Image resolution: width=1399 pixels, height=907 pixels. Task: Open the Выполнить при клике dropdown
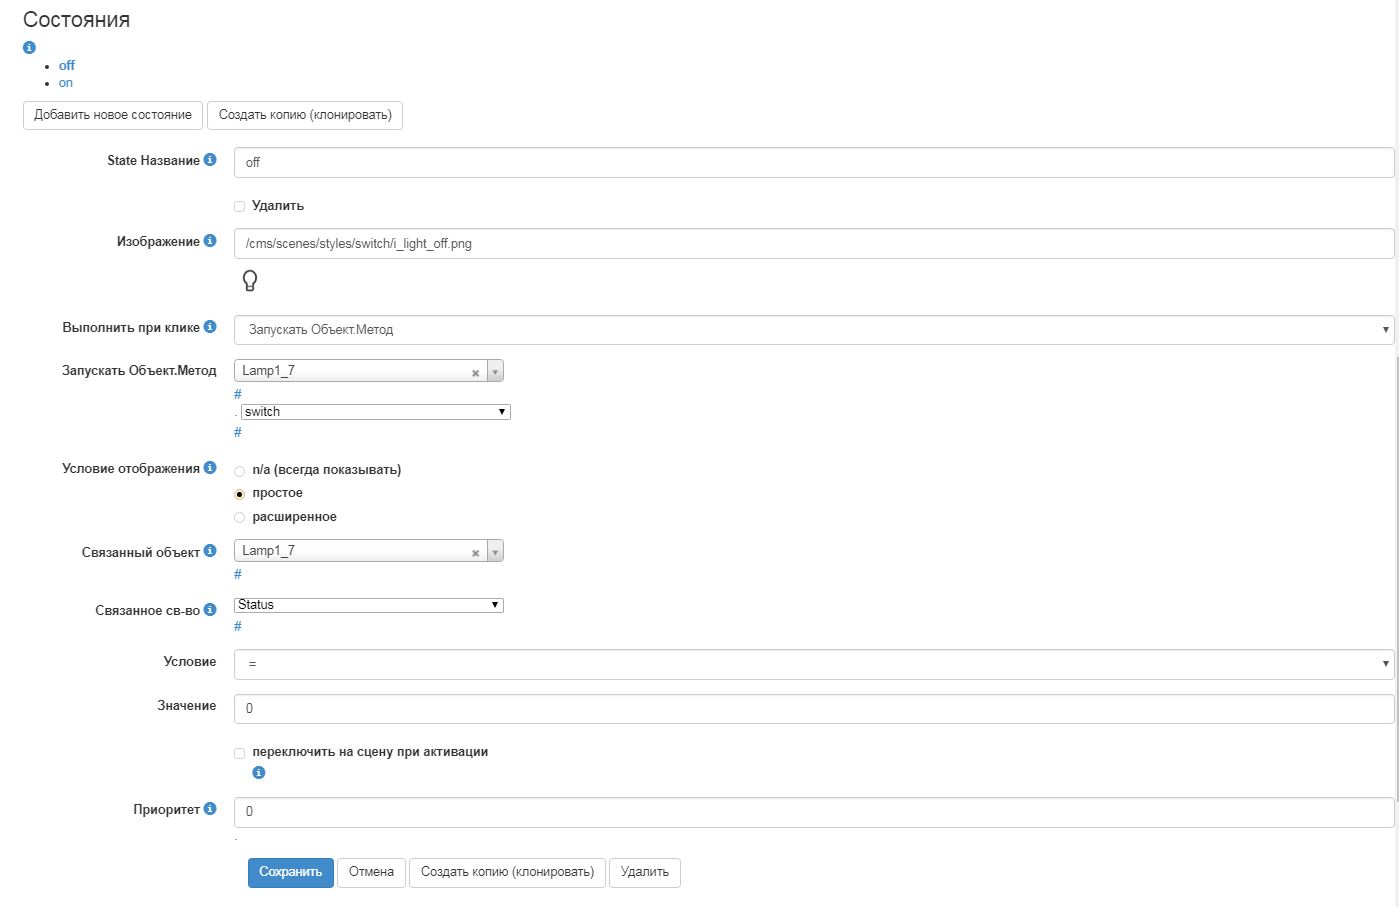813,329
